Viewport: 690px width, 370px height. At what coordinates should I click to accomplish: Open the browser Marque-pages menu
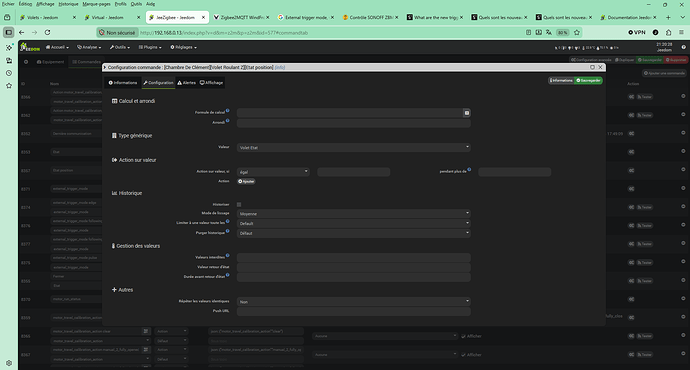point(96,4)
